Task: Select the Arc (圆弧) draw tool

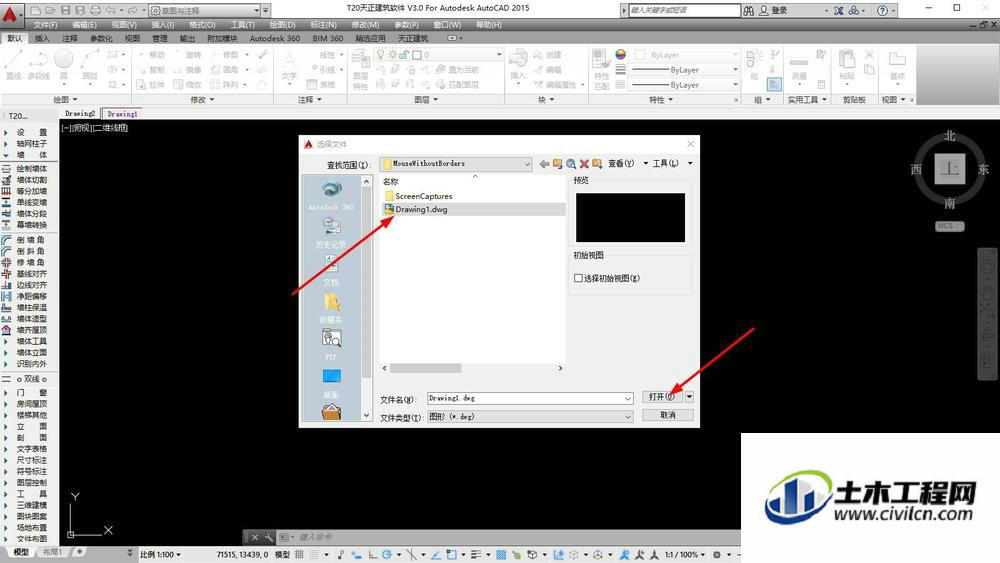Action: coord(90,65)
